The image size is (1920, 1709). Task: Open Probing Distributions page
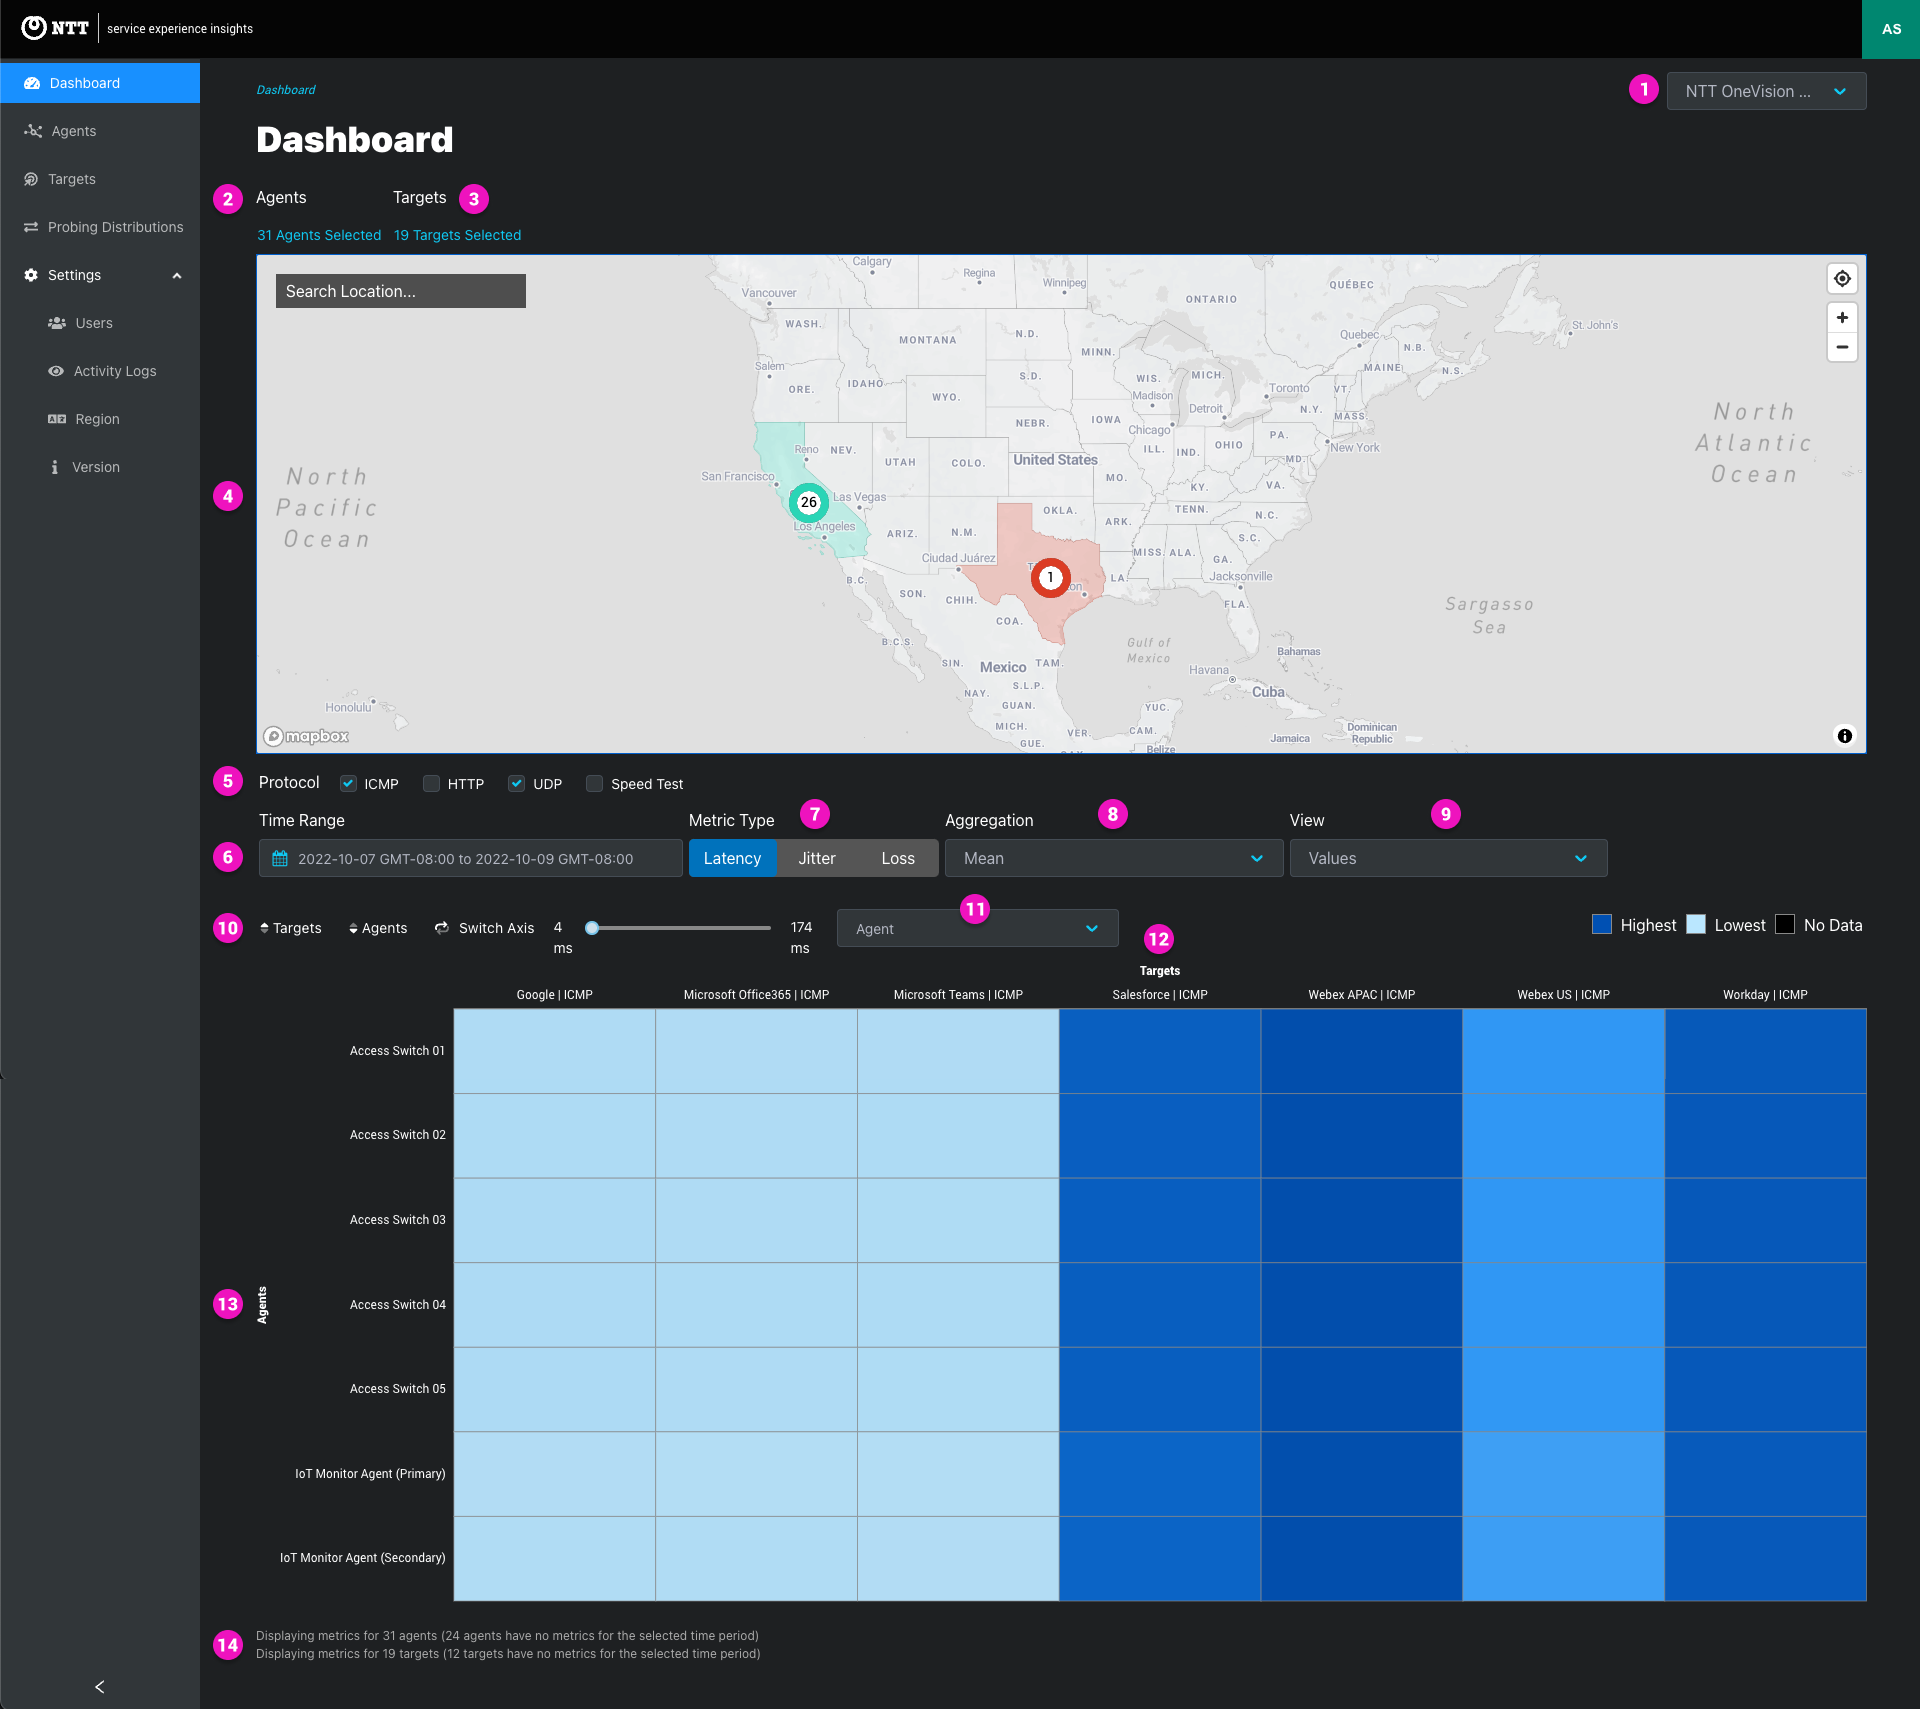coord(100,227)
